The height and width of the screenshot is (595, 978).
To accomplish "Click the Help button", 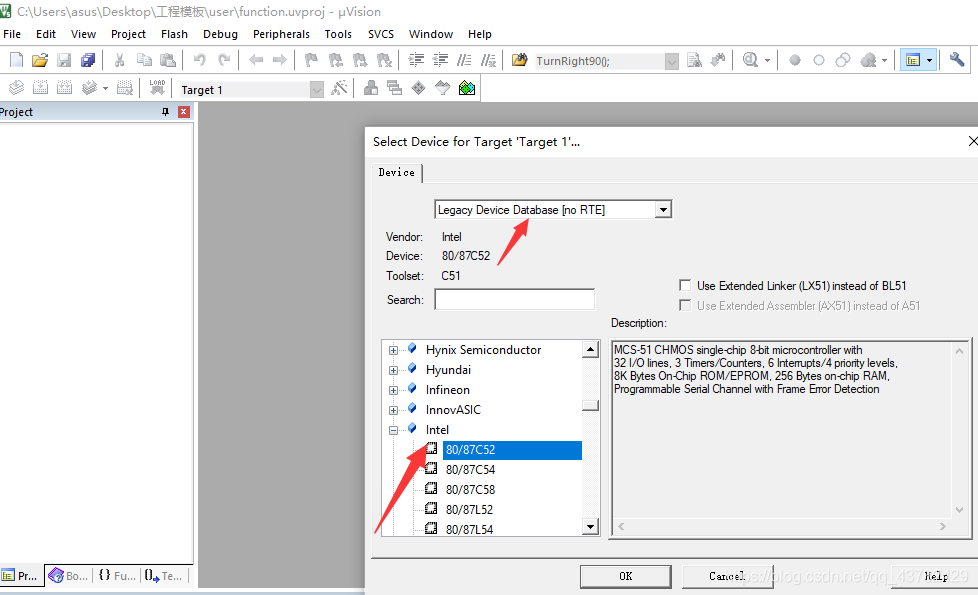I will click(936, 576).
